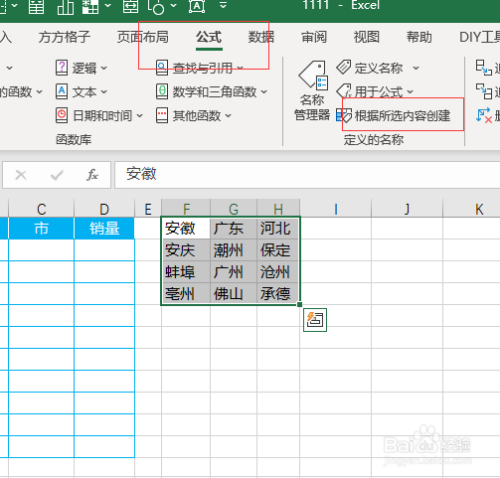Viewport: 500px width, 478px height.
Task: Click the insert function fx icon
Action: pos(92,175)
